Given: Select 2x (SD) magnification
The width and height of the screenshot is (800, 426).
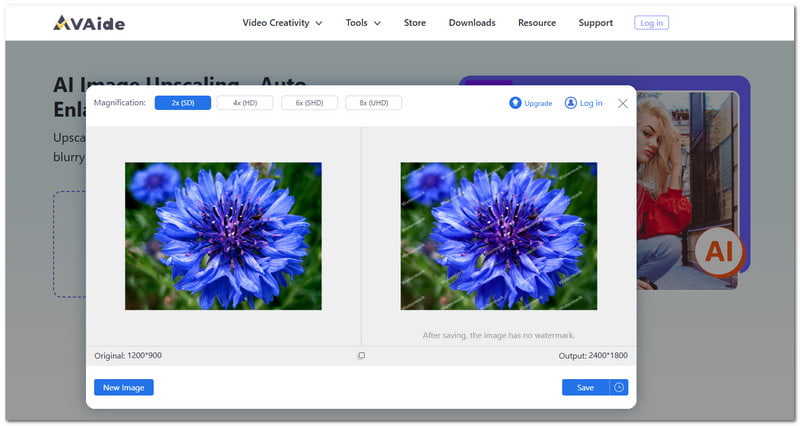Looking at the screenshot, I should coord(183,103).
